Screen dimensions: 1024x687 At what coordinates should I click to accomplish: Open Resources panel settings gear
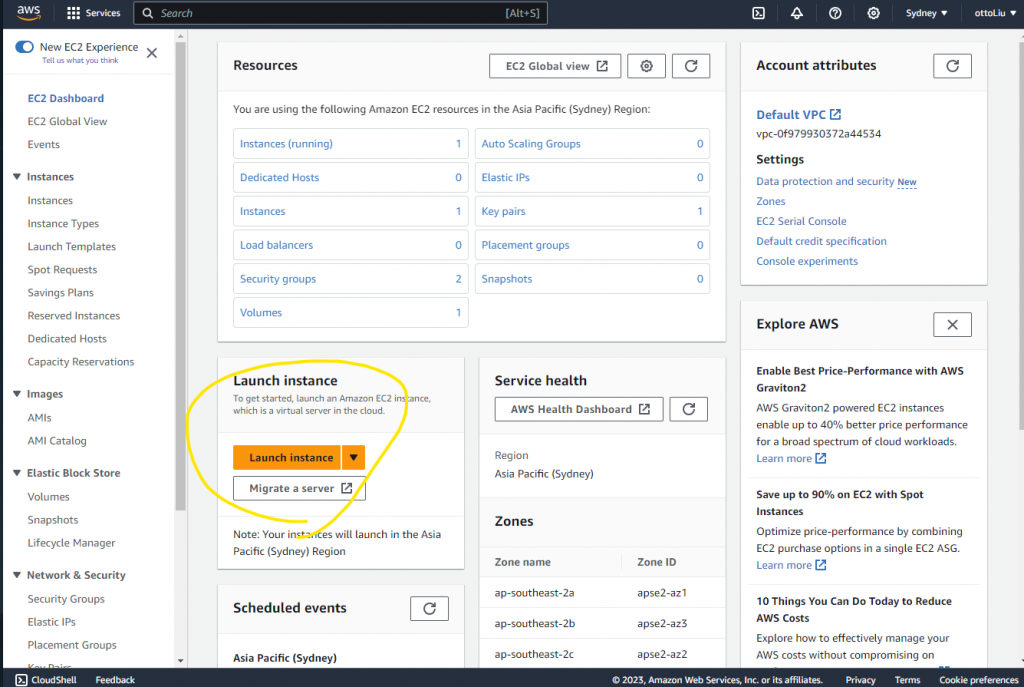pyautogui.click(x=646, y=66)
